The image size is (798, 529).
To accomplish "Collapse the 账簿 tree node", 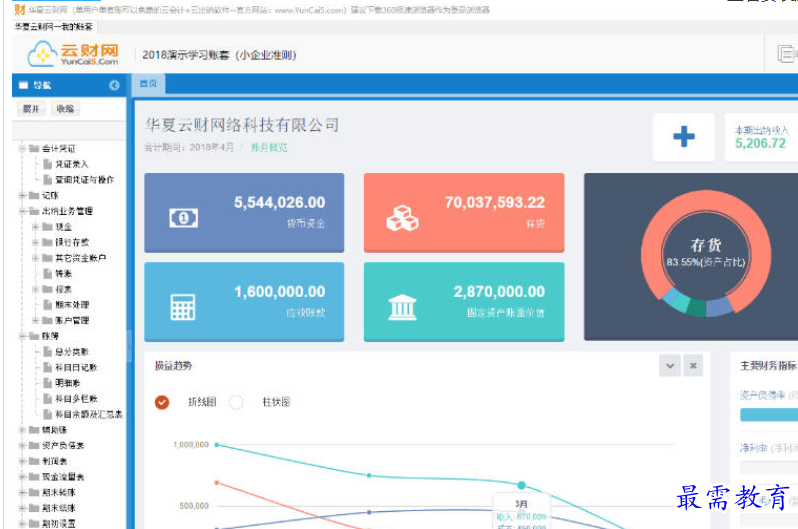I will tap(22, 336).
